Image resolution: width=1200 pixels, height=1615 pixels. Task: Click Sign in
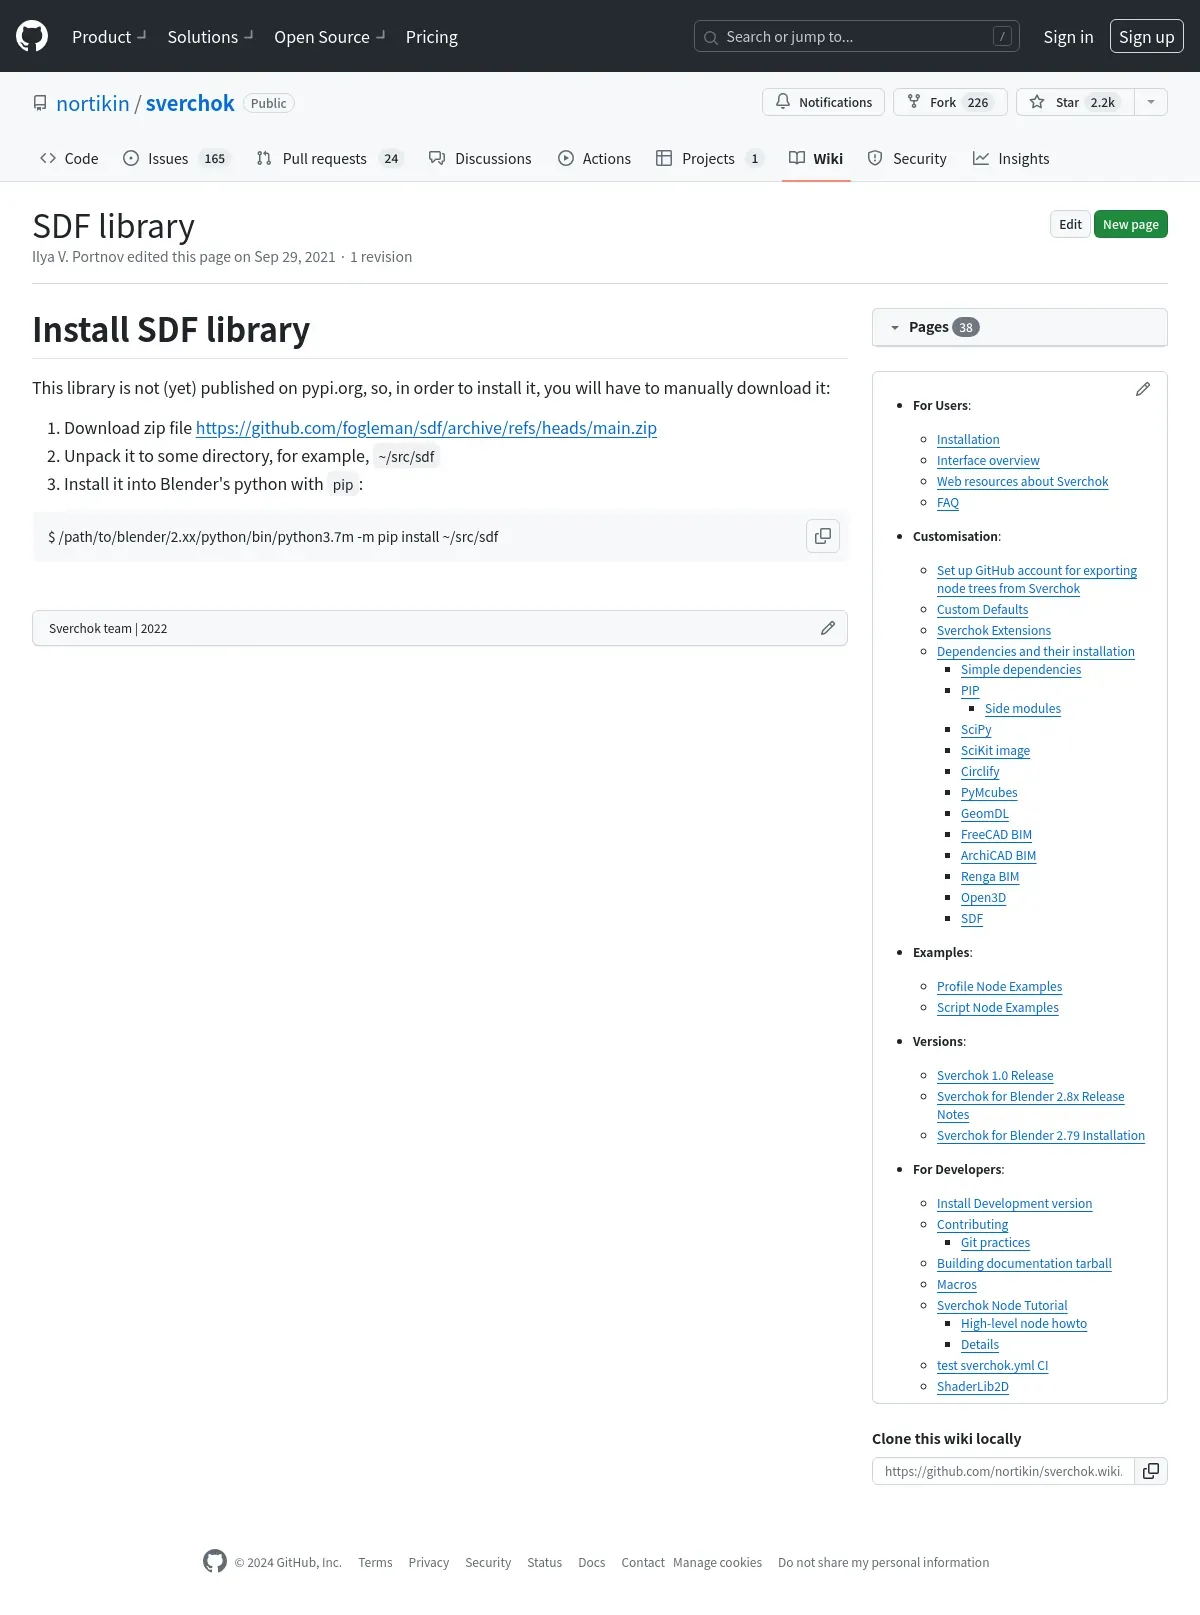(1068, 37)
